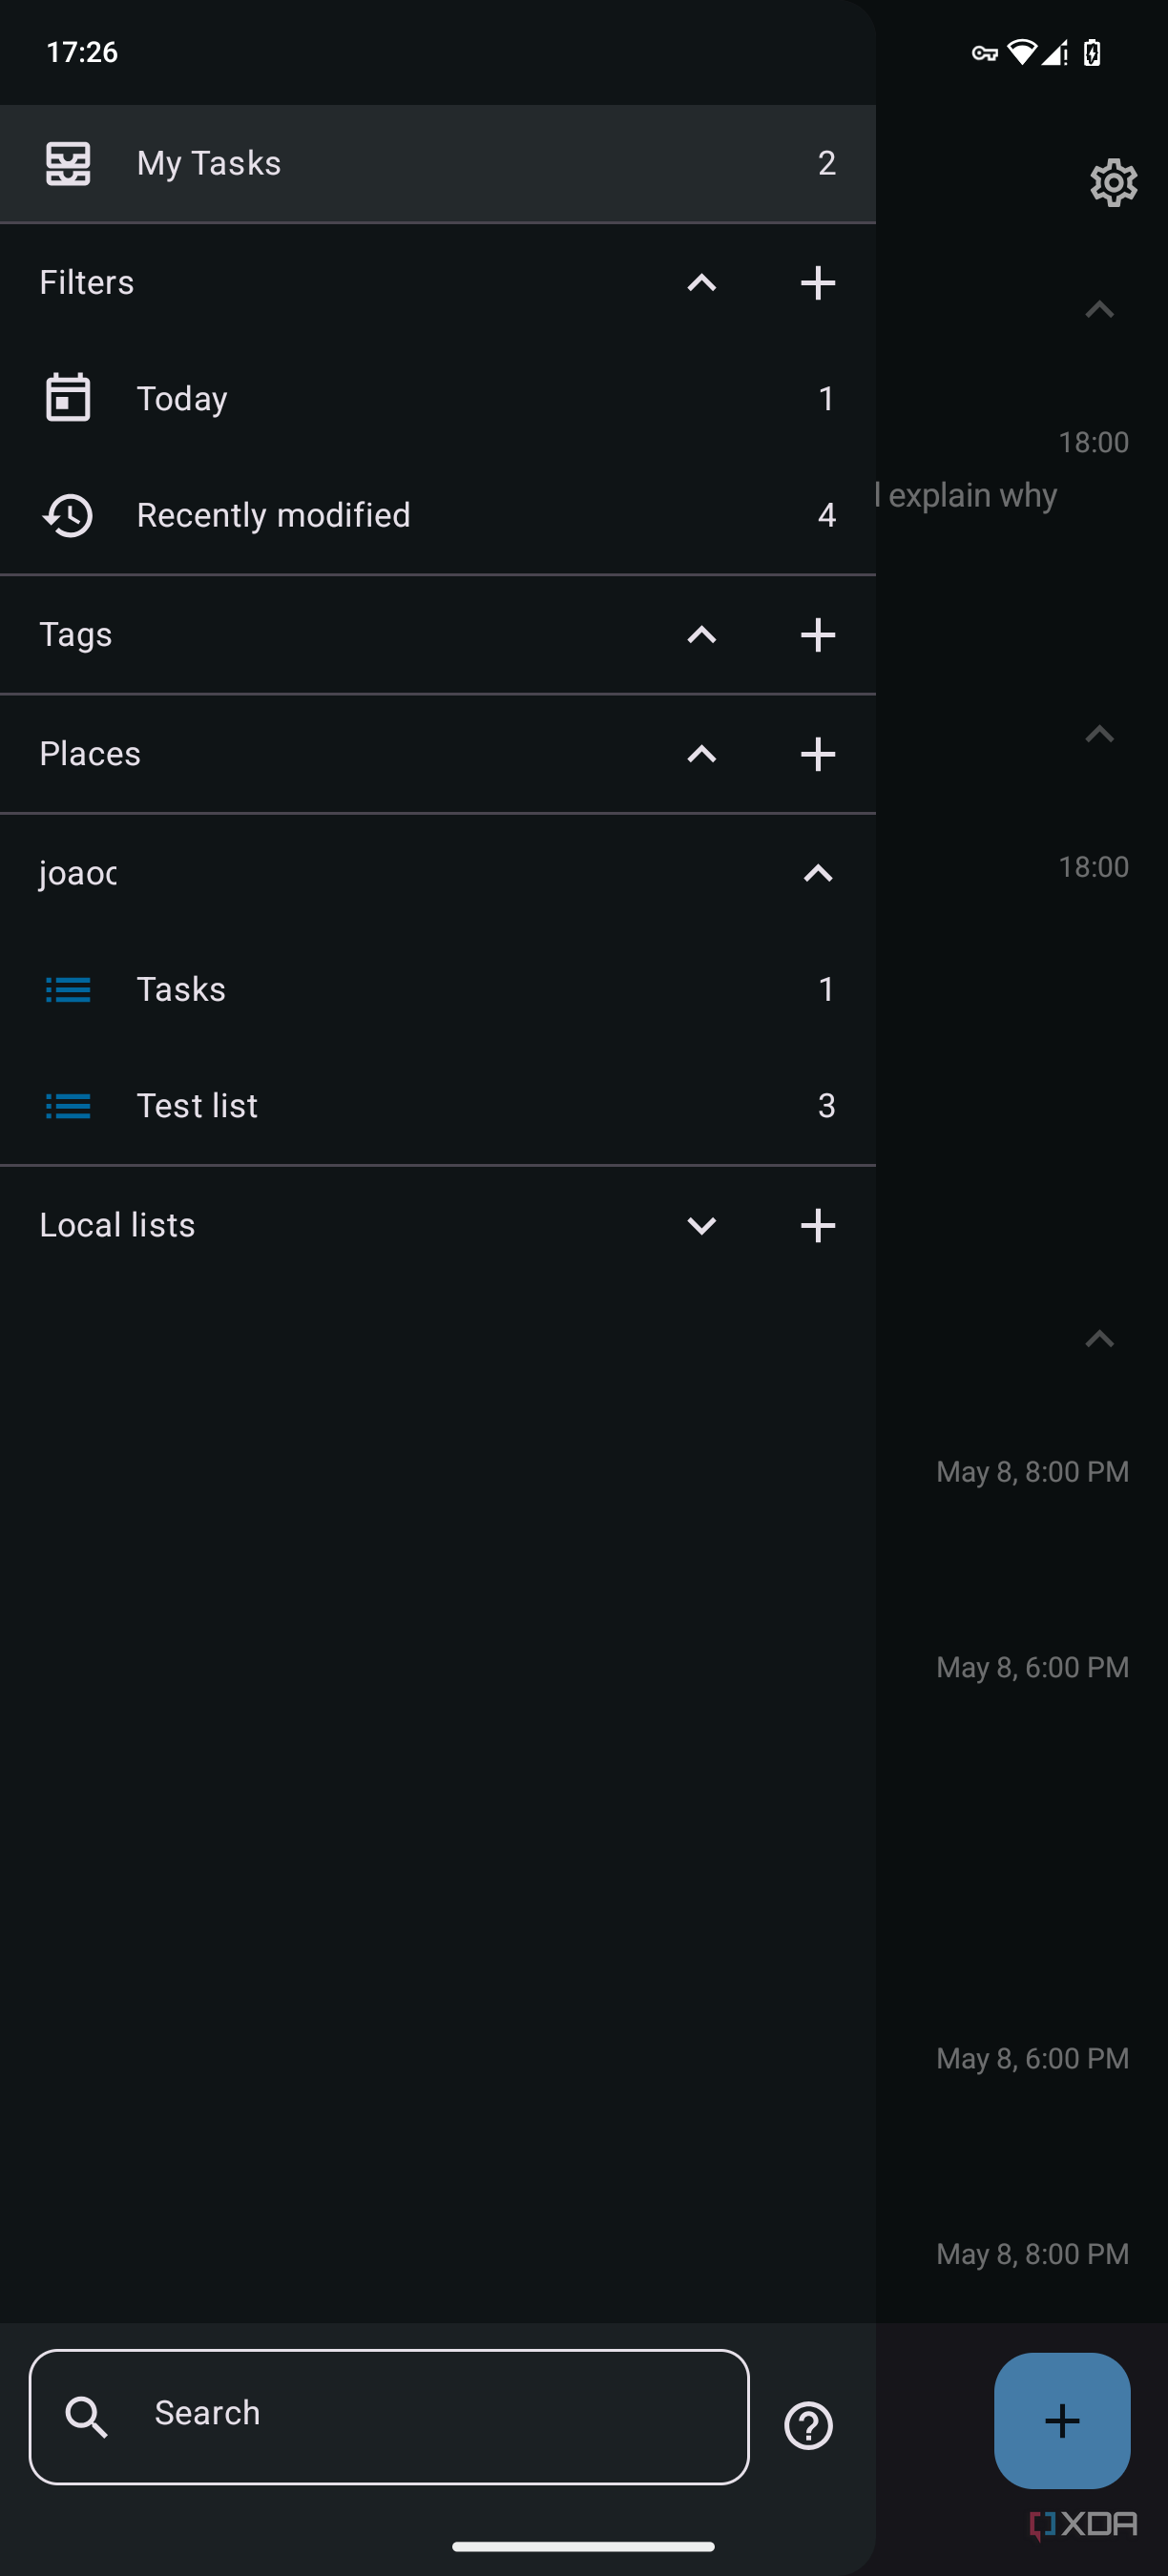Open the Test list icon
This screenshot has width=1168, height=2576.
[67, 1106]
